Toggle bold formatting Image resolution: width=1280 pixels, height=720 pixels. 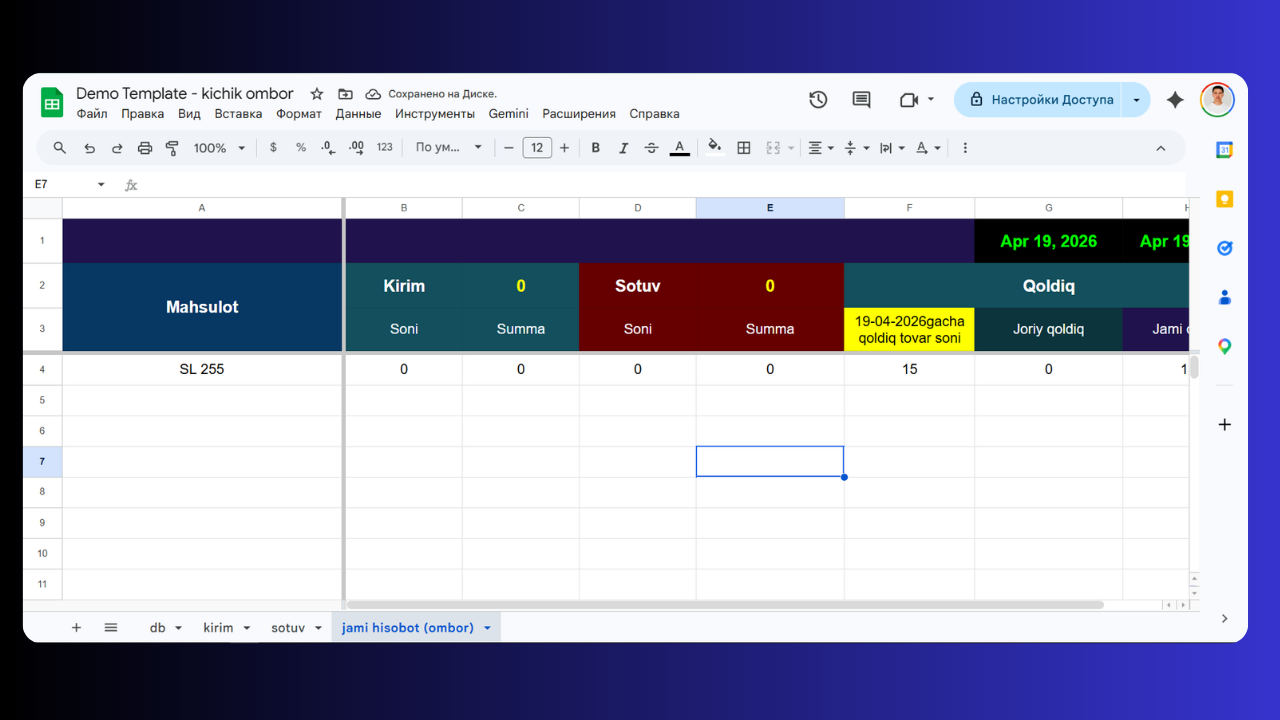pos(595,148)
